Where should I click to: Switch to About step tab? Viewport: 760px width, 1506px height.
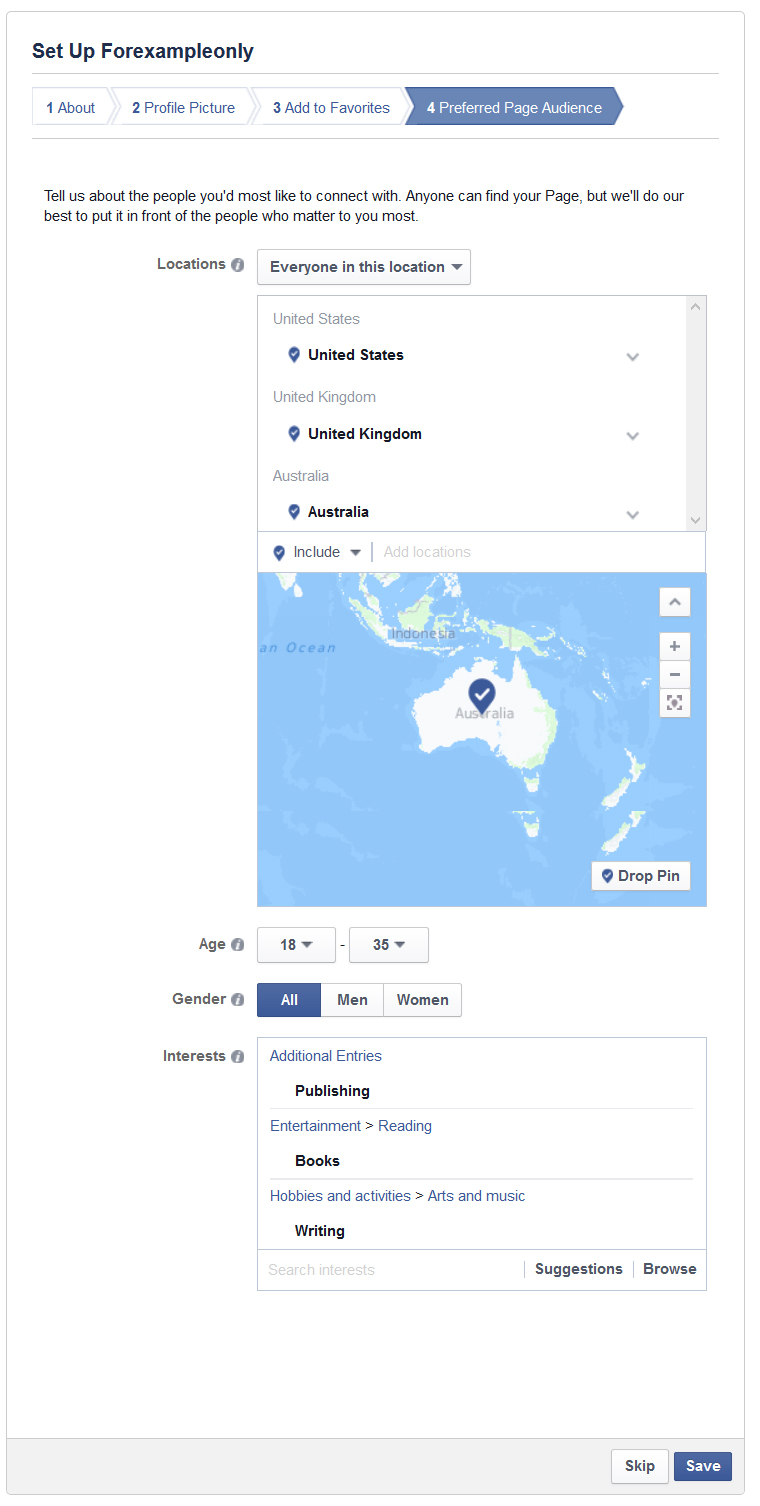tap(70, 108)
